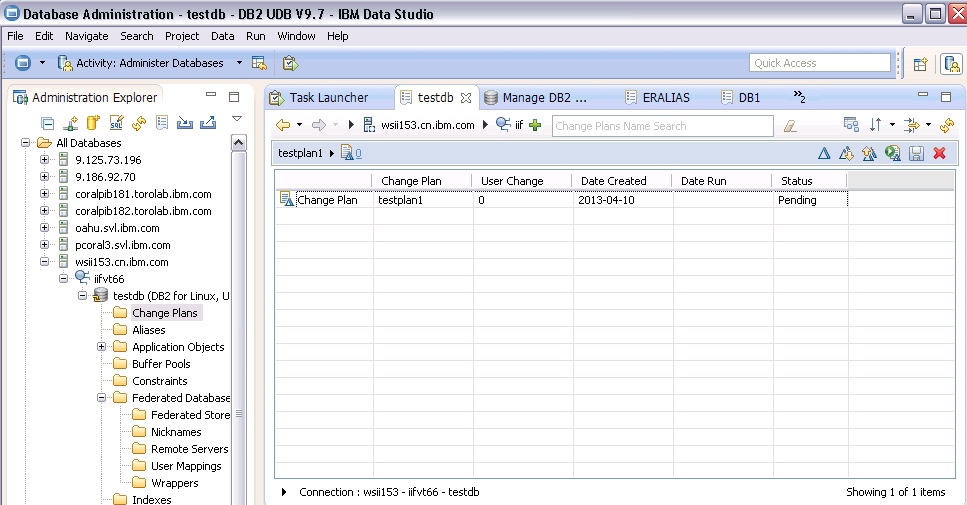Select the Nicknames folder
967x505 pixels.
pos(176,432)
